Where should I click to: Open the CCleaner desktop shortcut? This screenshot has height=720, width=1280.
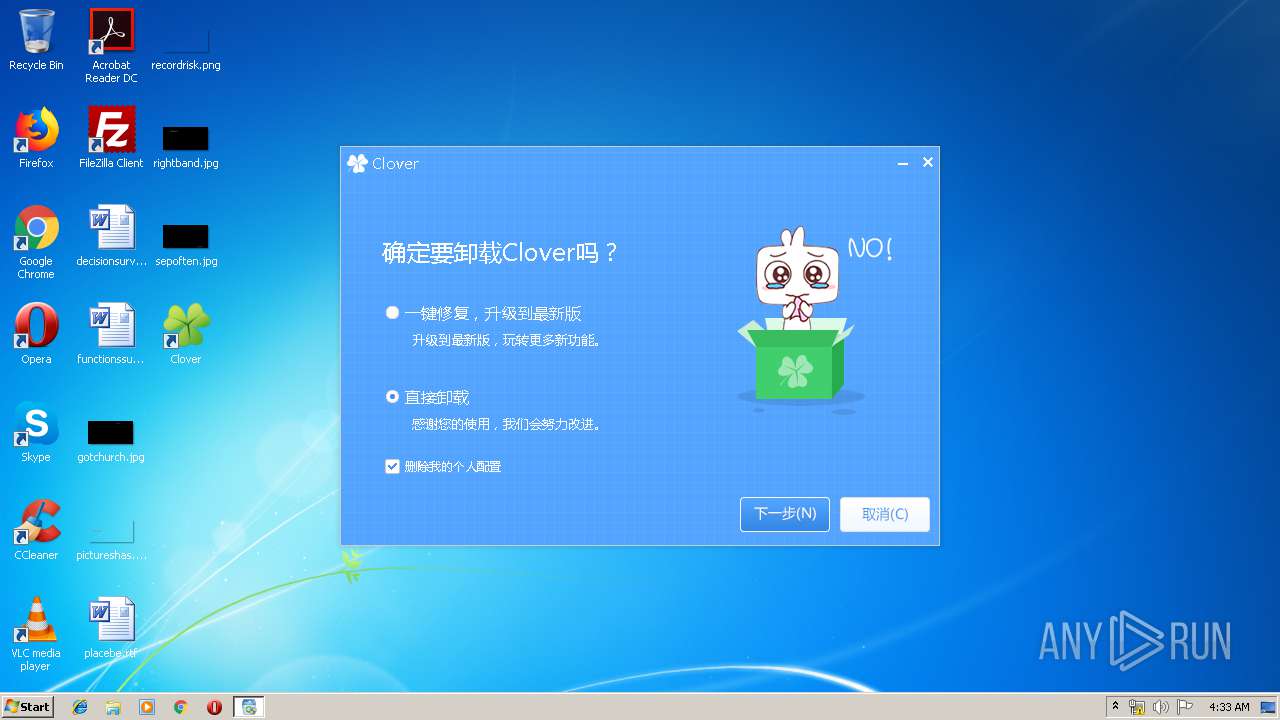pyautogui.click(x=36, y=530)
